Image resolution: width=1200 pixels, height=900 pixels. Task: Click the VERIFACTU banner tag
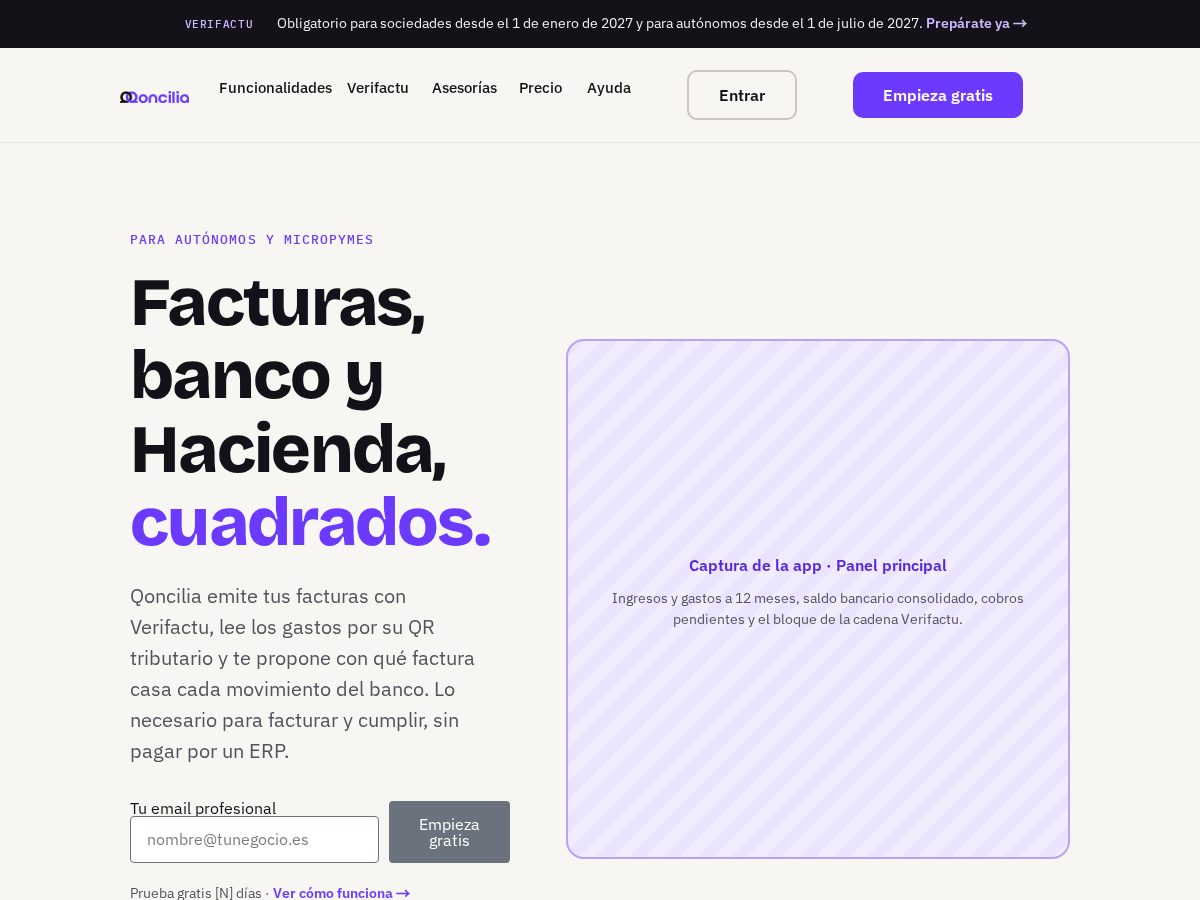219,24
